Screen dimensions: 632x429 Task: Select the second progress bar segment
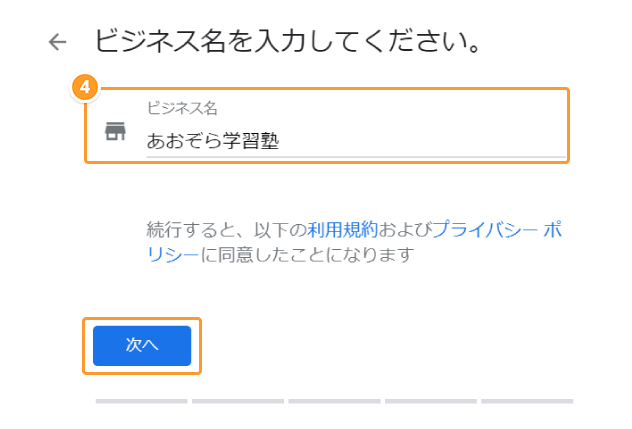[238, 401]
